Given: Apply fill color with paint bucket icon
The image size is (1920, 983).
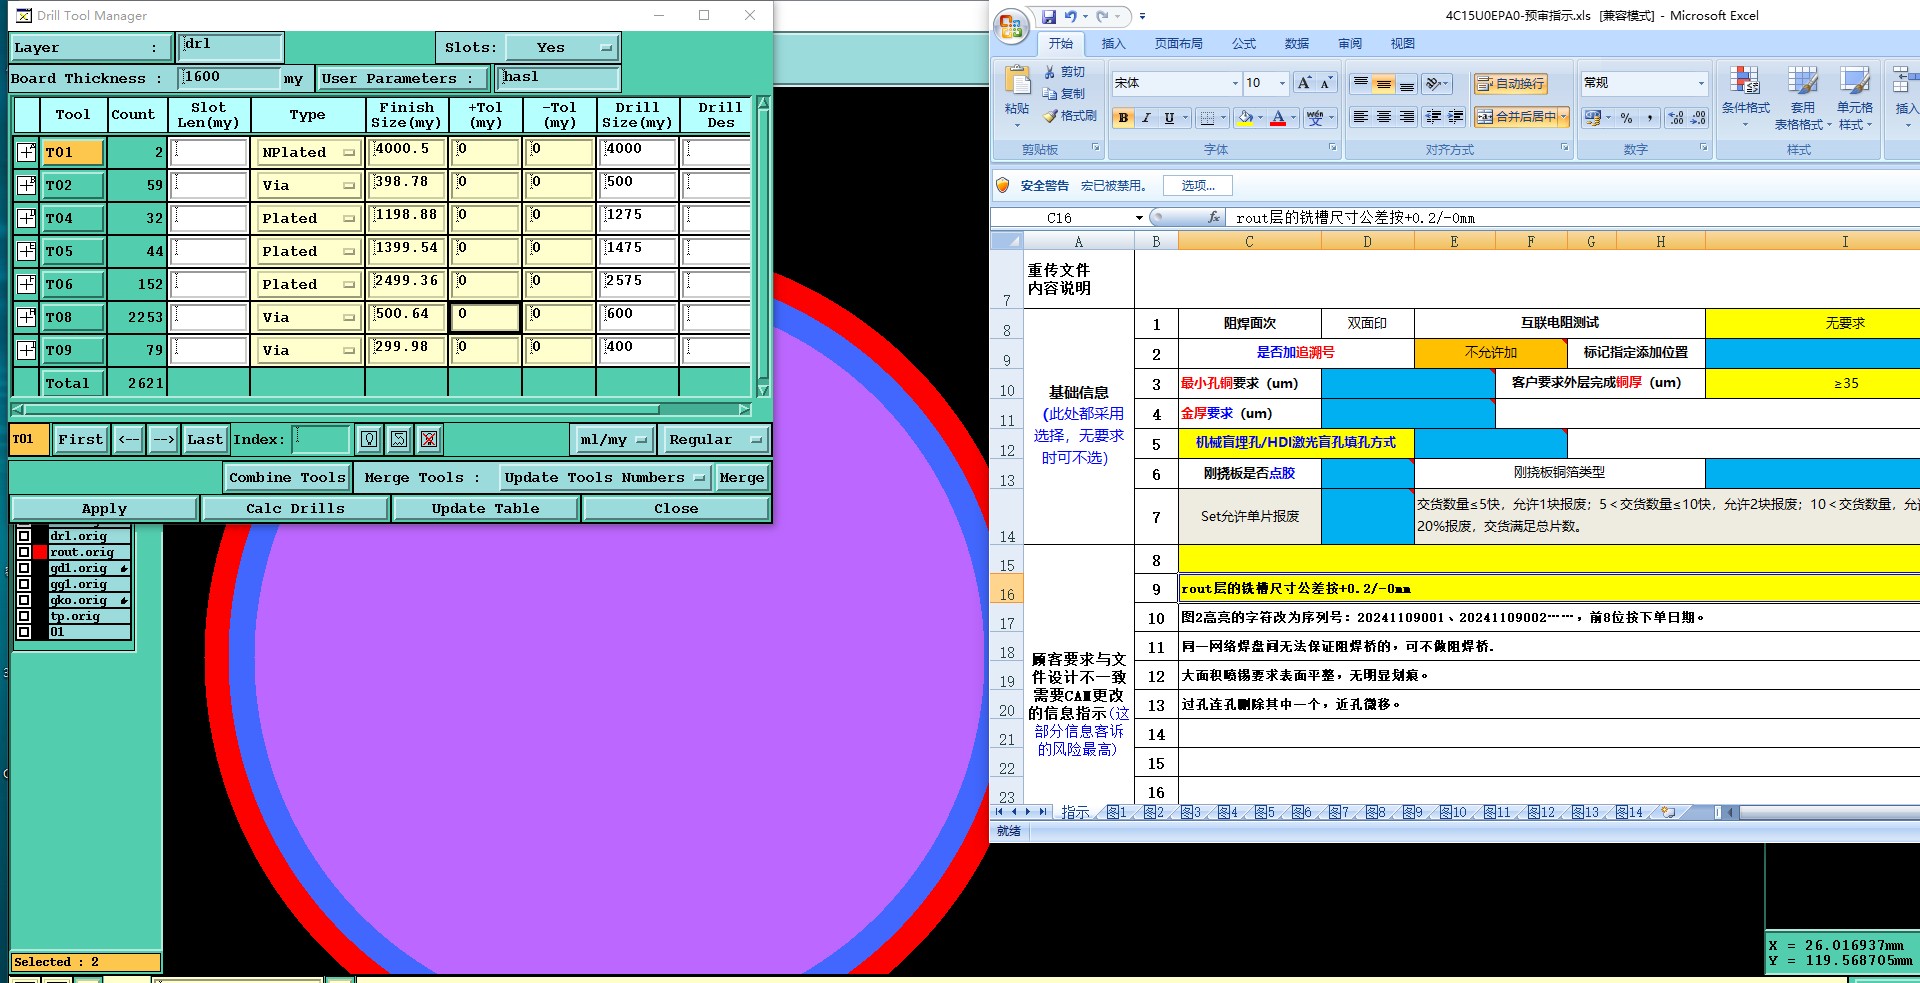Looking at the screenshot, I should (1245, 118).
